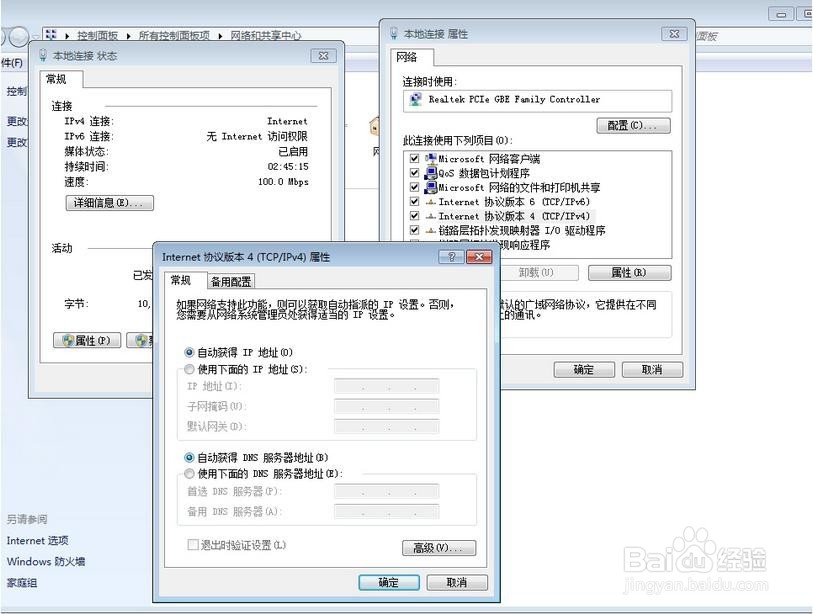Click the 属性(R) button in 本地连接 属性
Image resolution: width=813 pixels, height=614 pixels.
tap(629, 272)
